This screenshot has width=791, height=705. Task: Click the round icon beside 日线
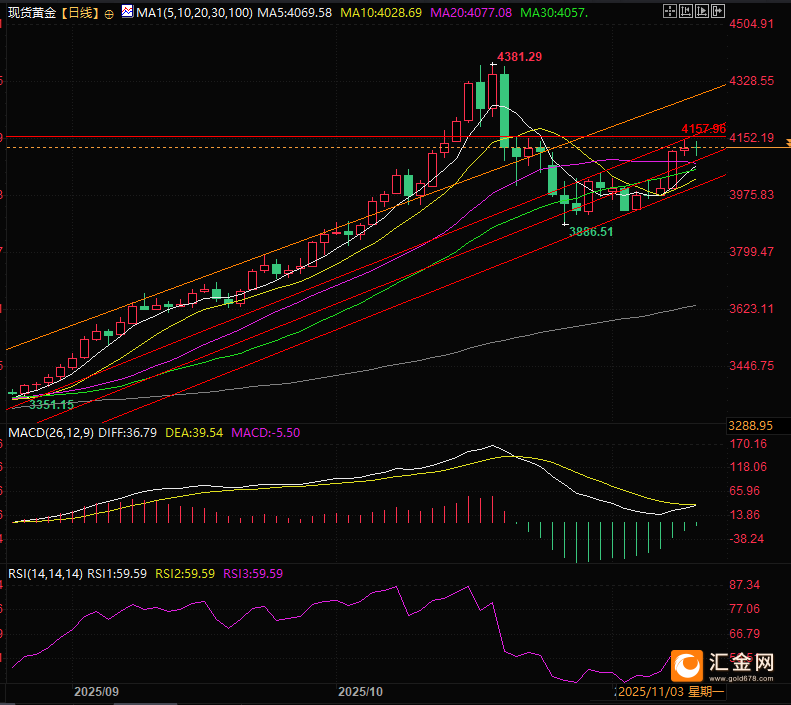[109, 14]
